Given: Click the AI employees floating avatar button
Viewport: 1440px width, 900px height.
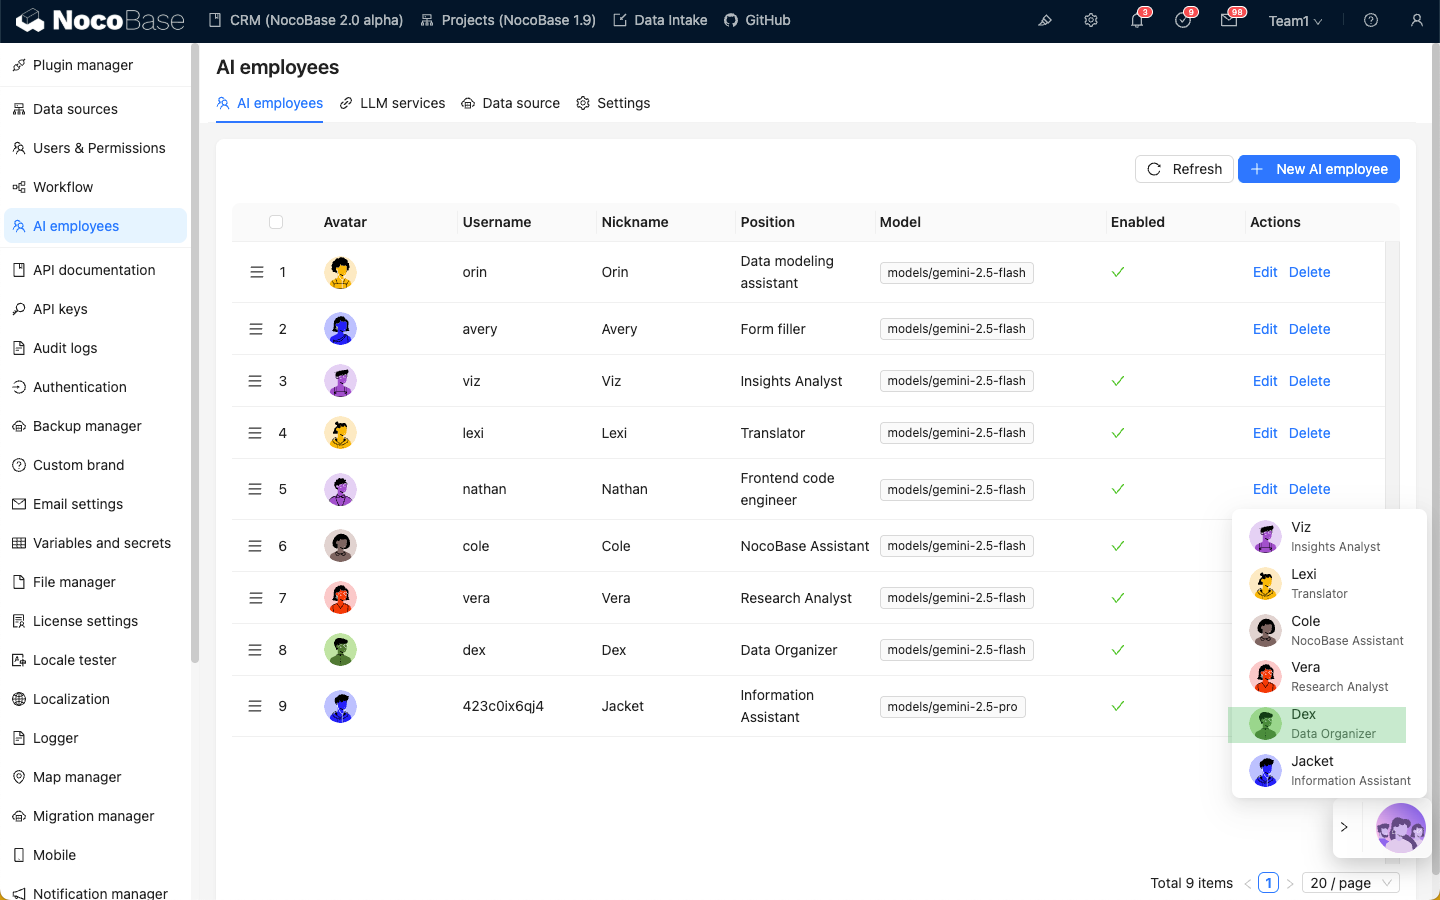Looking at the screenshot, I should click(1400, 828).
